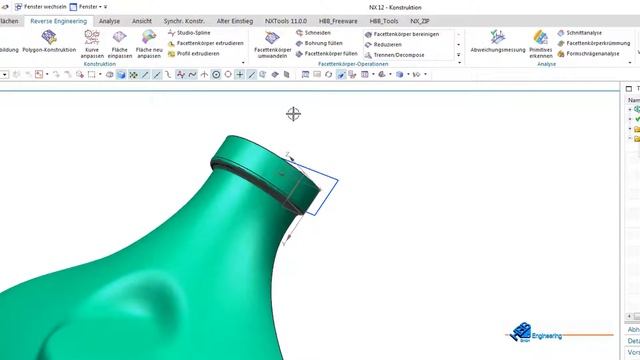Choose Facettenkörper füllen

[326, 53]
